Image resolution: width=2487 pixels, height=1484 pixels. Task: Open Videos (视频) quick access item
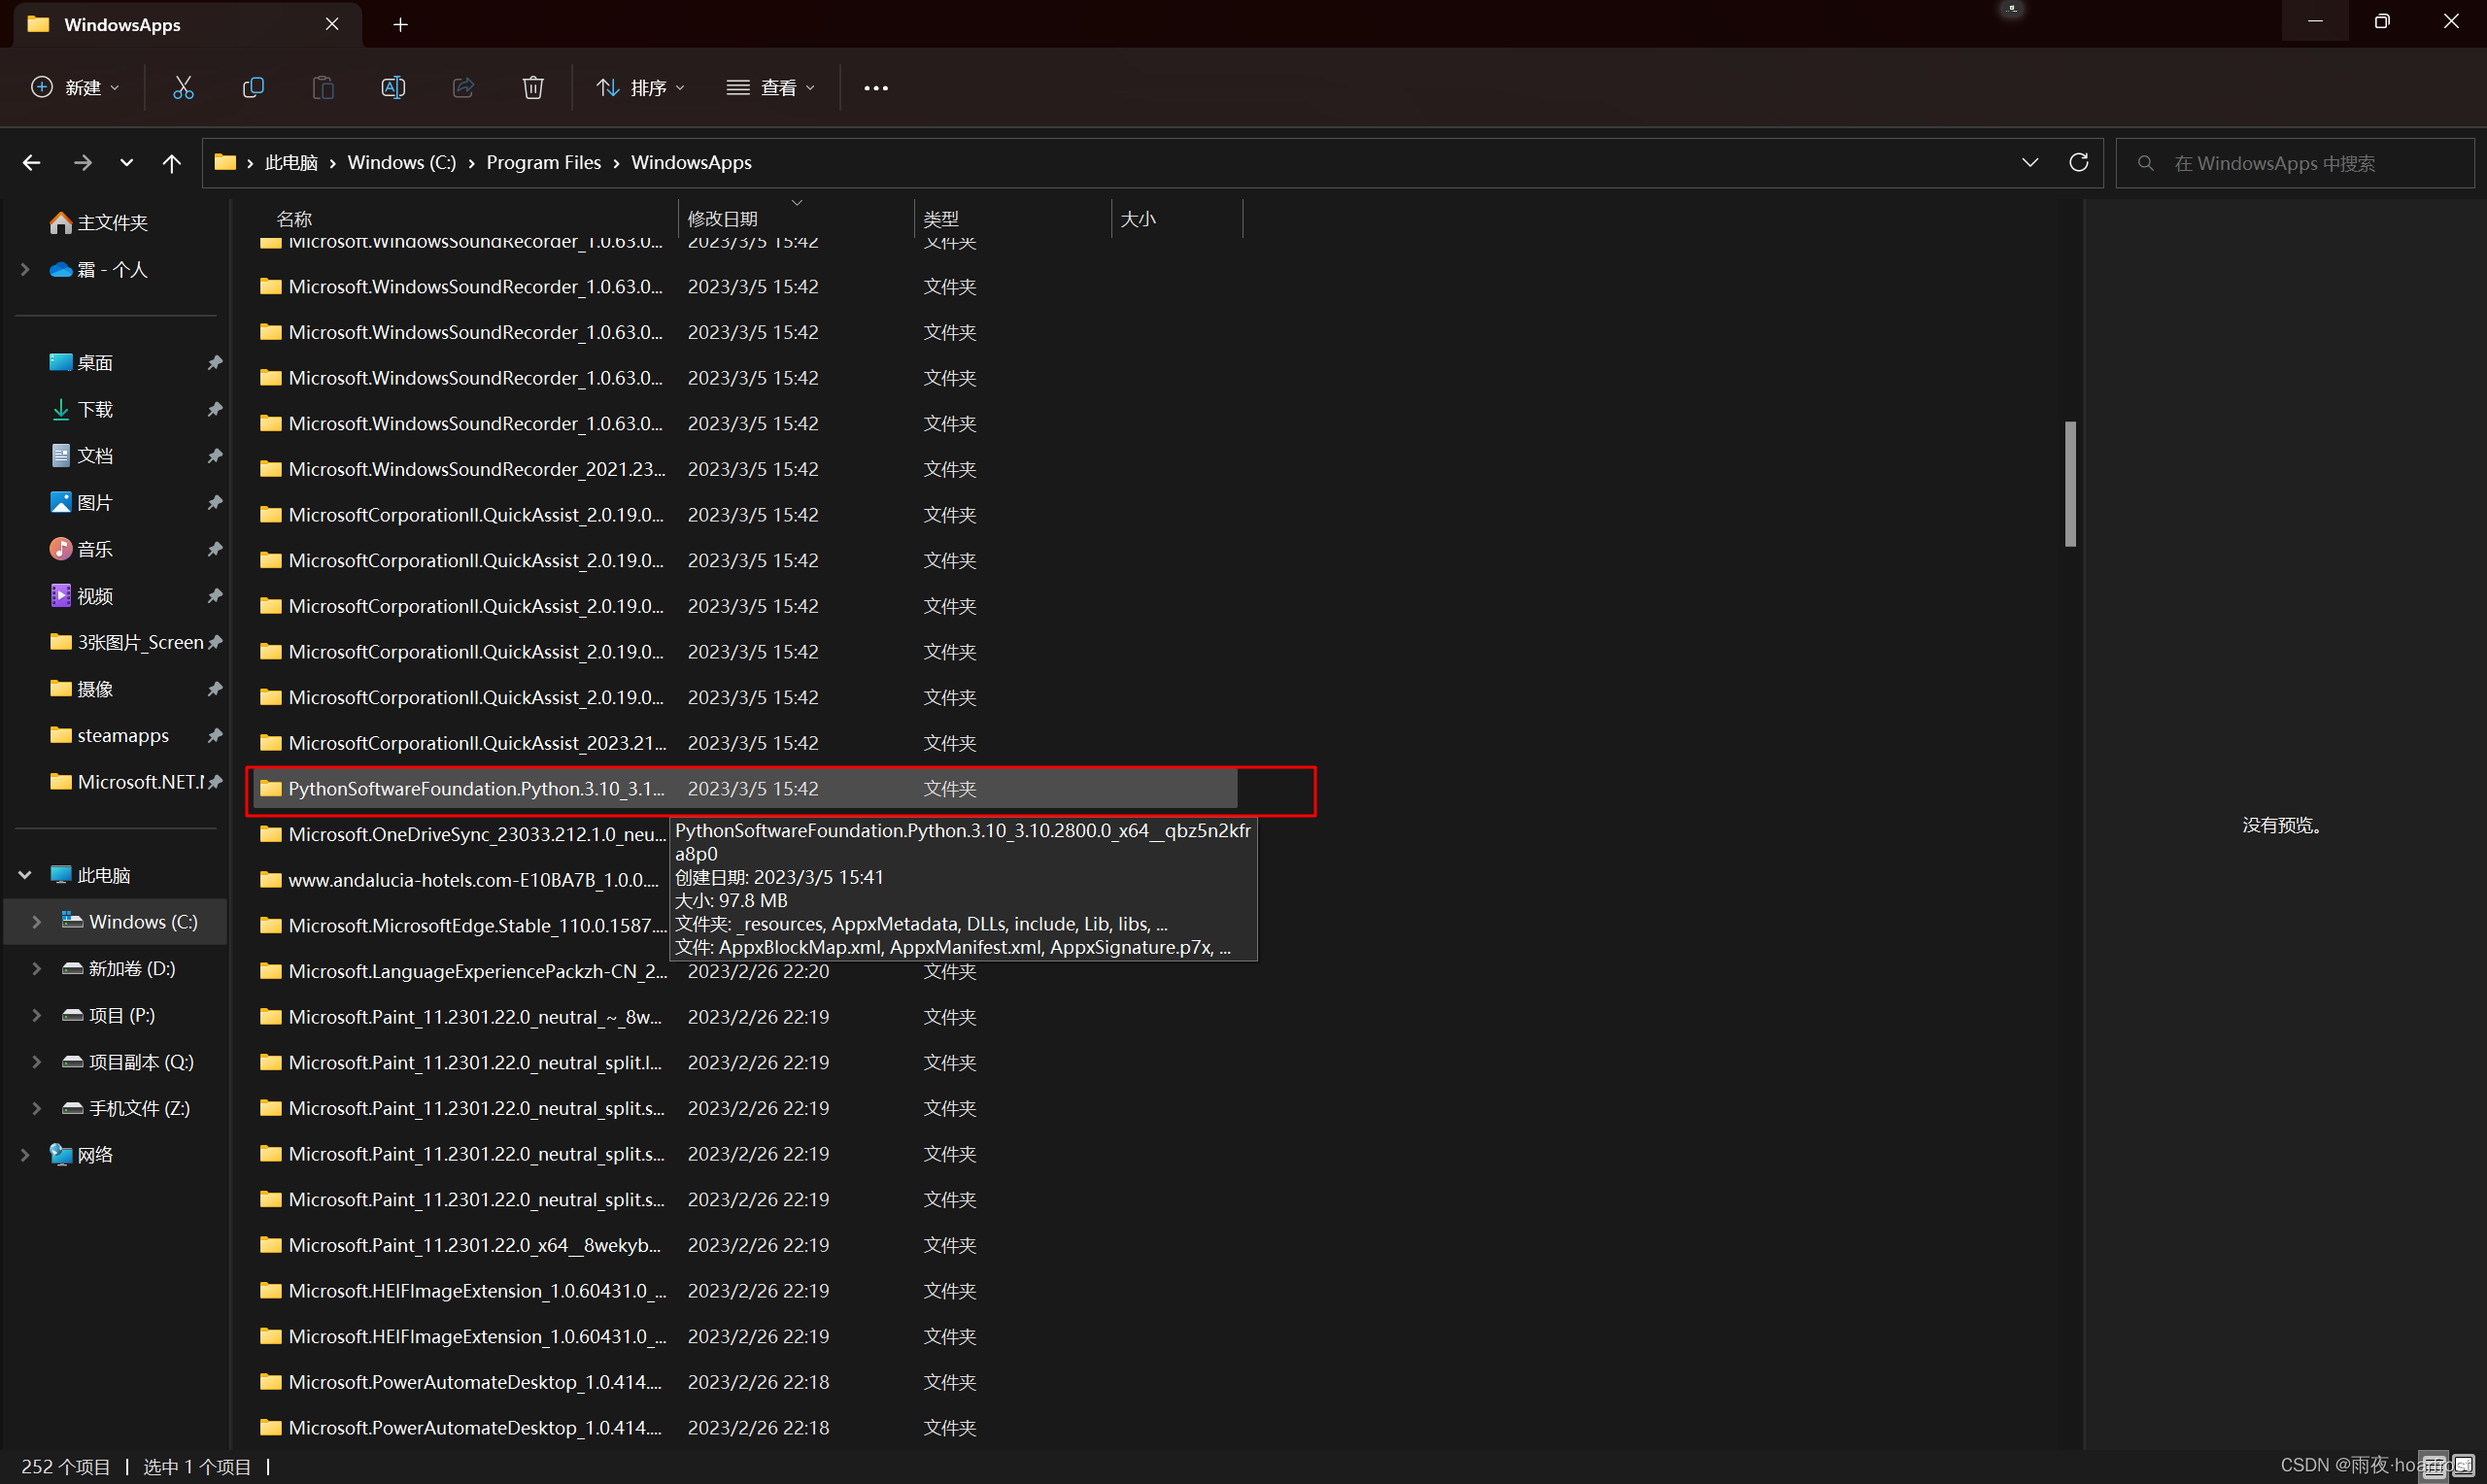click(x=82, y=596)
